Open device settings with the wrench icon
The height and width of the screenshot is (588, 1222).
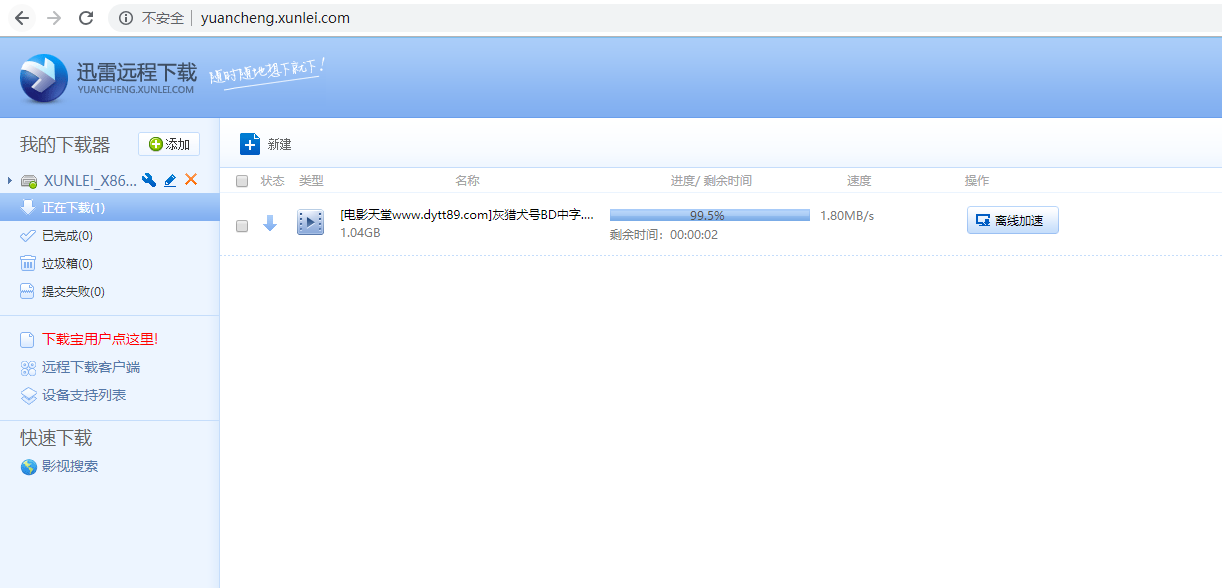coord(149,180)
